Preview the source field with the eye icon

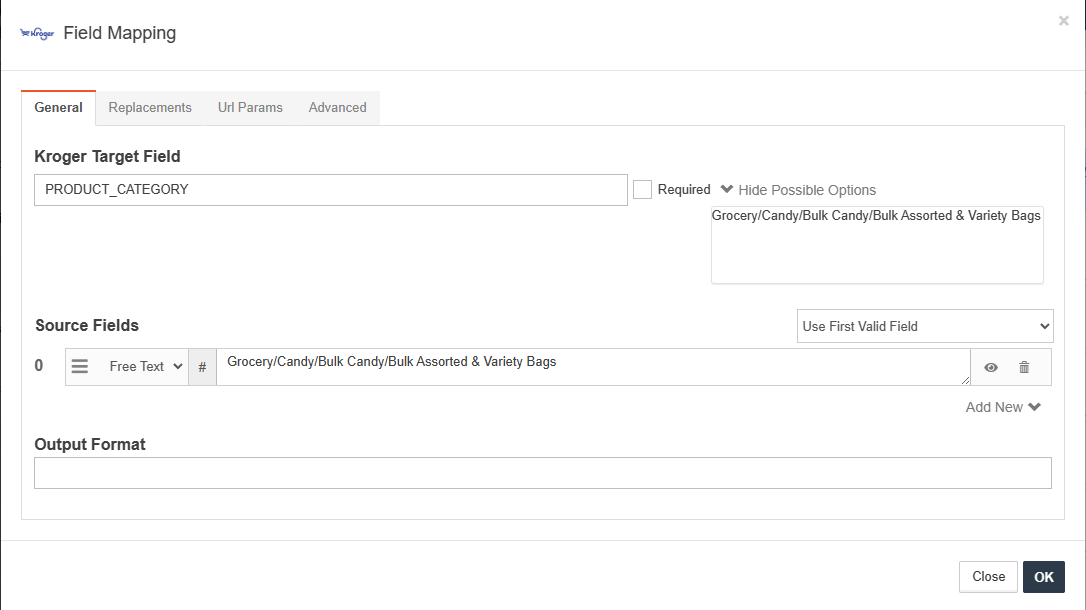point(990,367)
